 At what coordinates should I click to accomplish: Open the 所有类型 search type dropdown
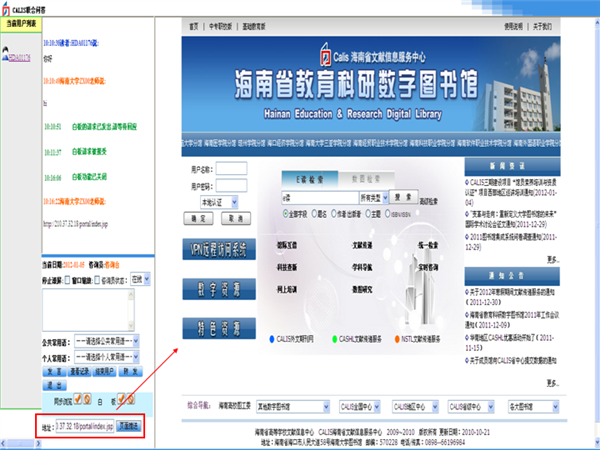[x=374, y=197]
